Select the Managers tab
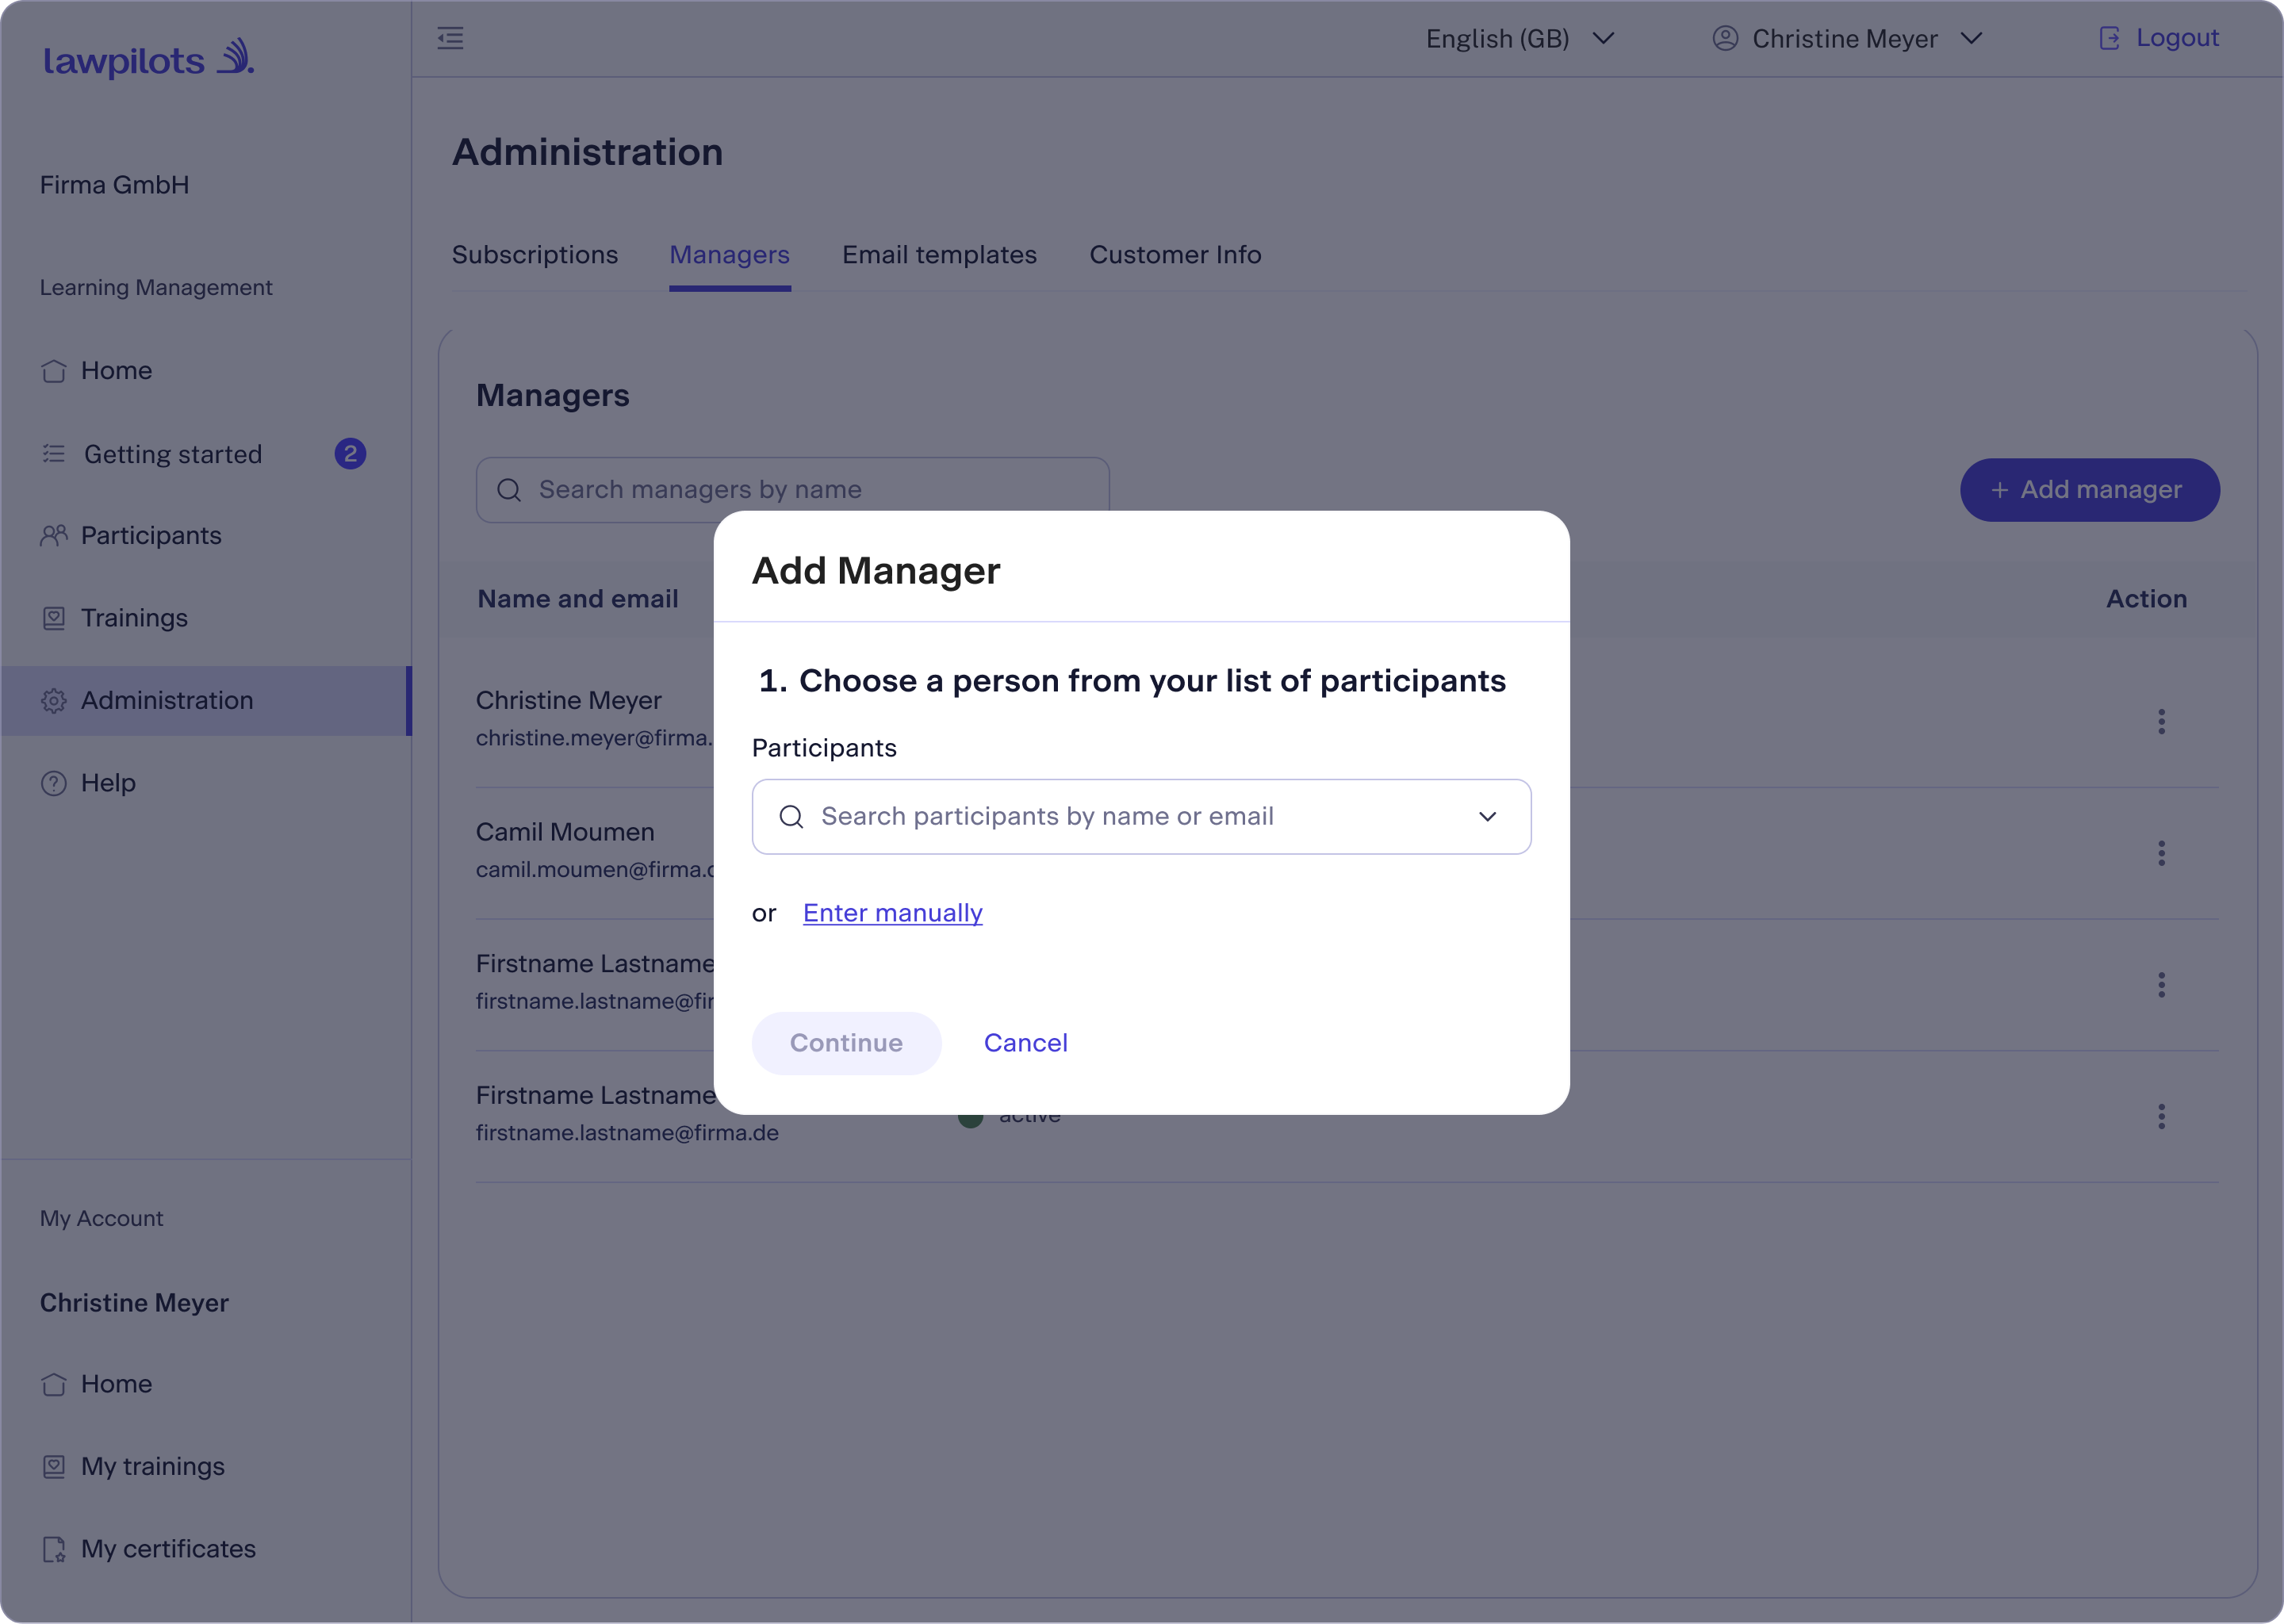The width and height of the screenshot is (2284, 1624). click(730, 255)
